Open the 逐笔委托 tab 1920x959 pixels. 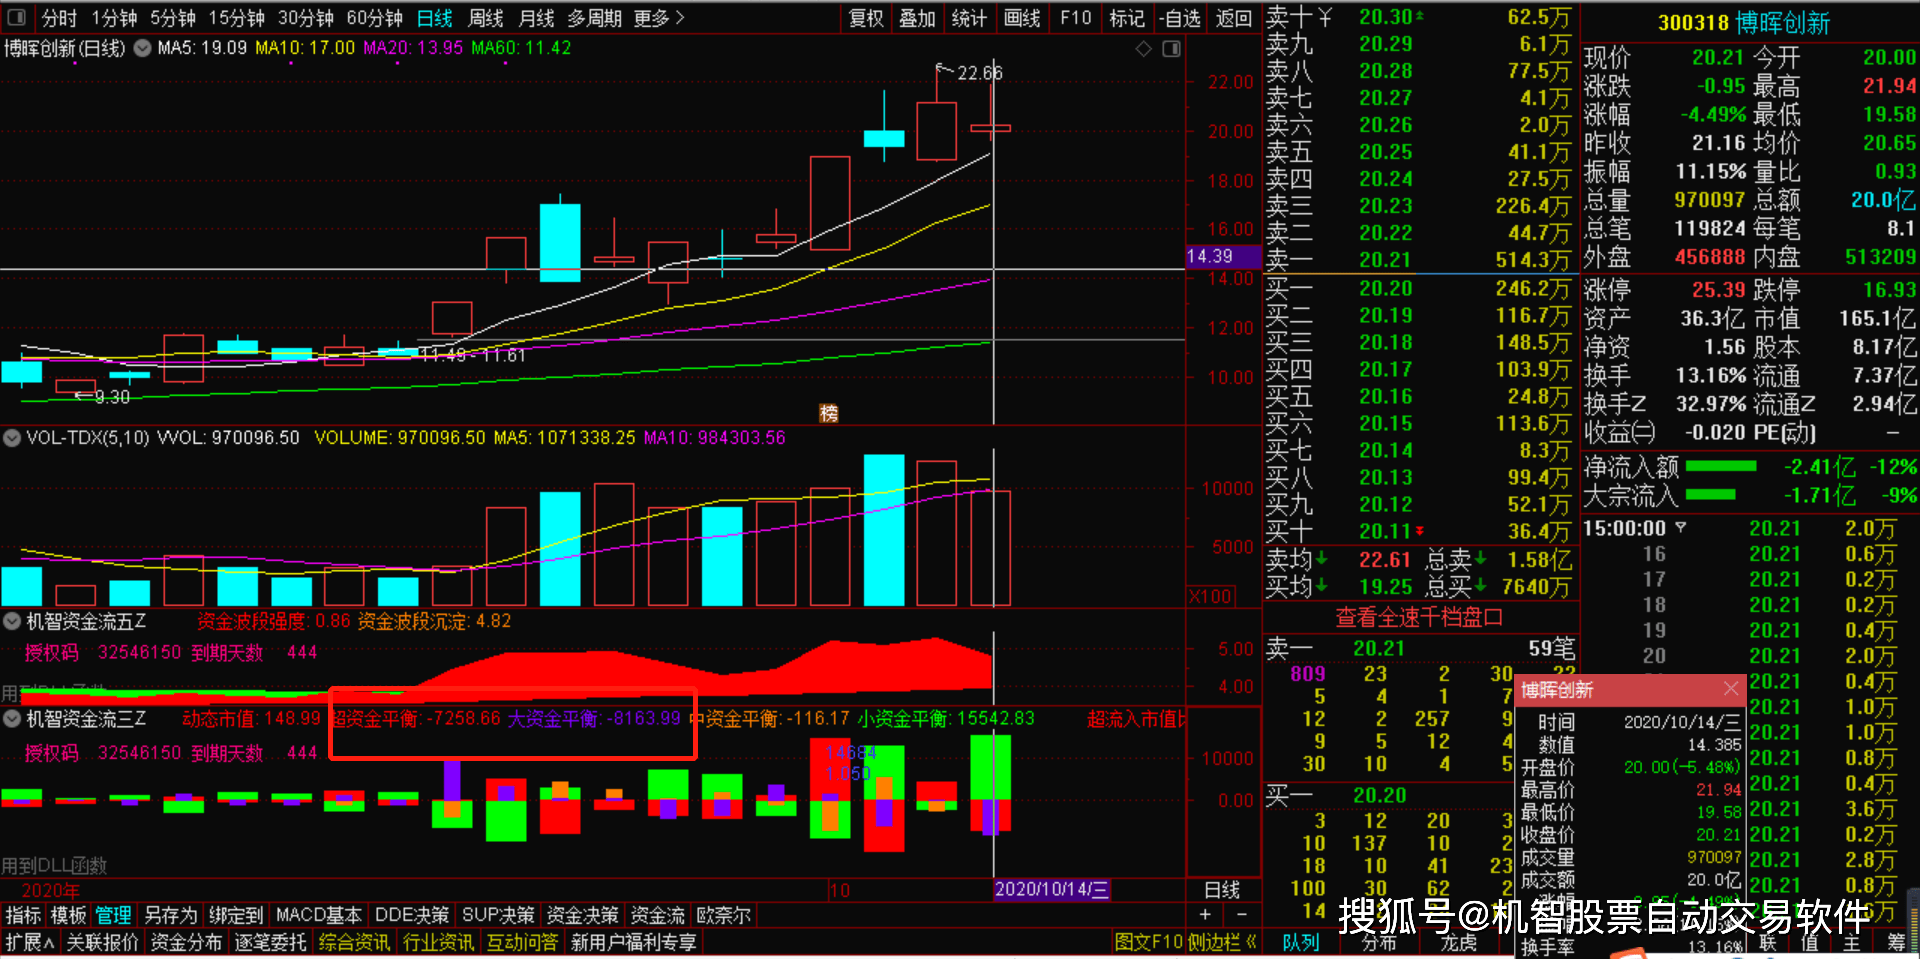point(270,942)
